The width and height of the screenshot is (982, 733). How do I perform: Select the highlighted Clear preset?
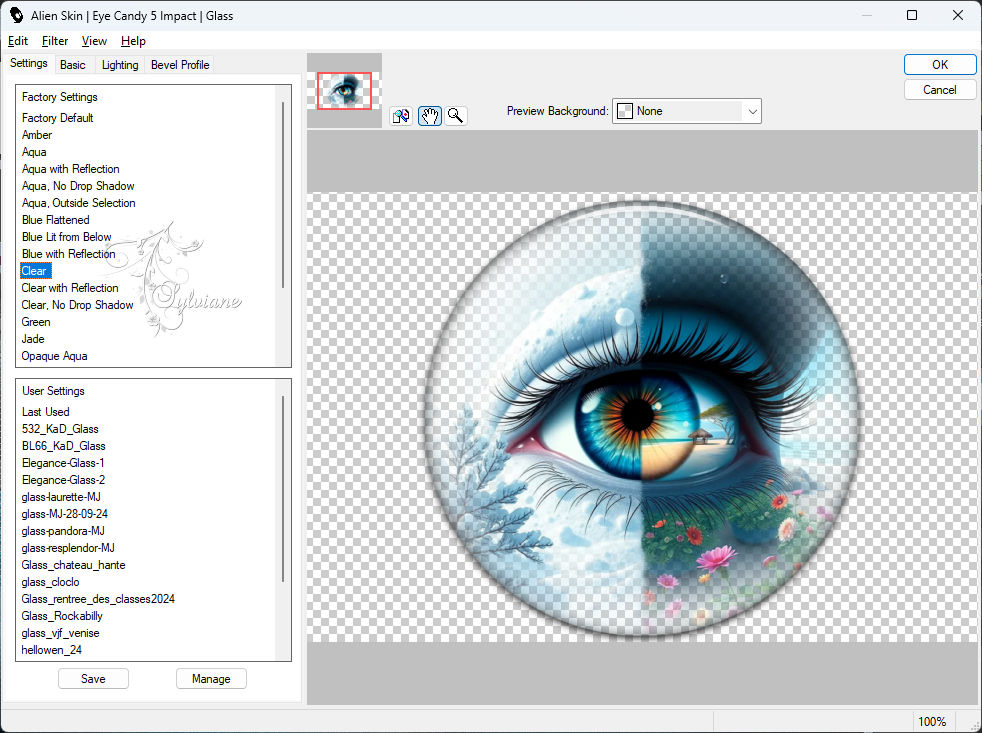35,271
